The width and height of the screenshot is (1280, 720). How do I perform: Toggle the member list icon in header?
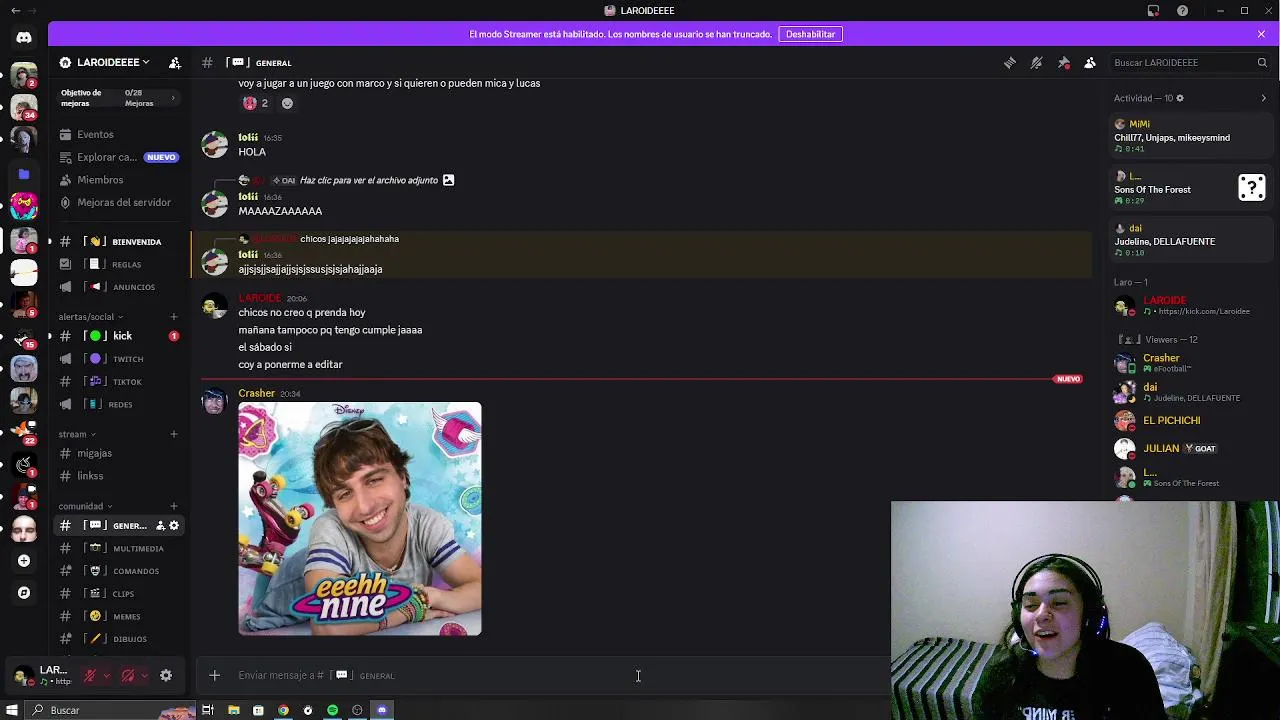(1090, 62)
